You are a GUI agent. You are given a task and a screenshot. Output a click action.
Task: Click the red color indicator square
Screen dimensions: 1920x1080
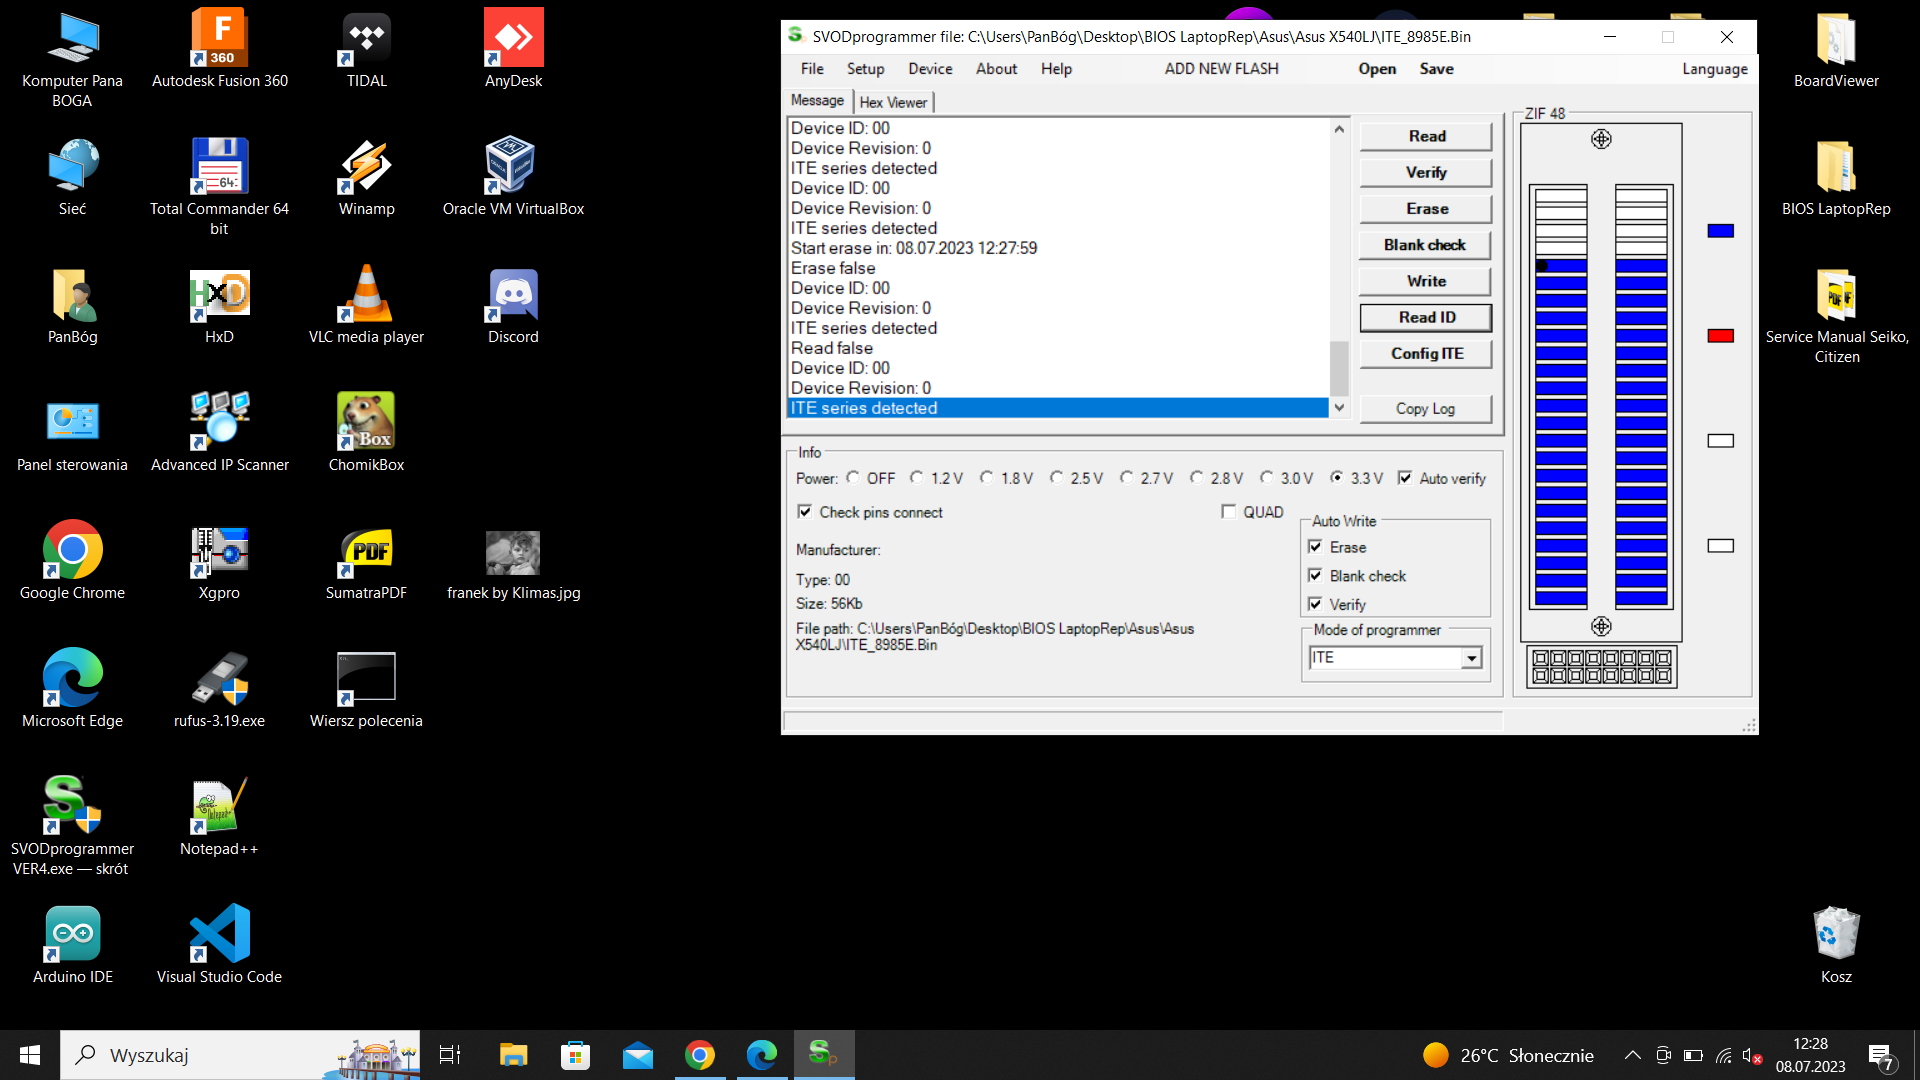(x=1720, y=336)
